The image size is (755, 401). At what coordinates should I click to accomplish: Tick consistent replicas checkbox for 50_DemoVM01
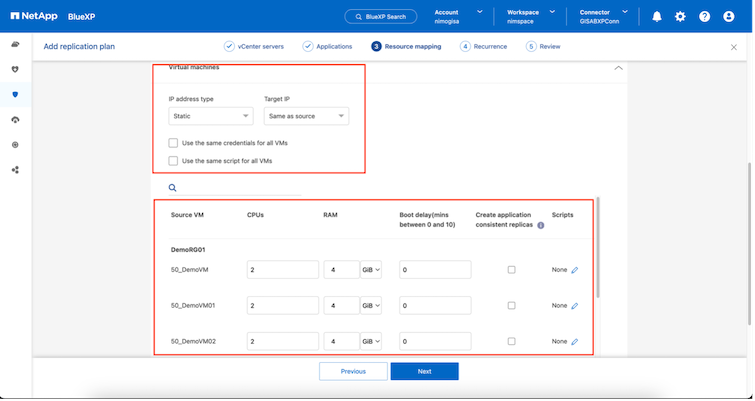pos(511,306)
